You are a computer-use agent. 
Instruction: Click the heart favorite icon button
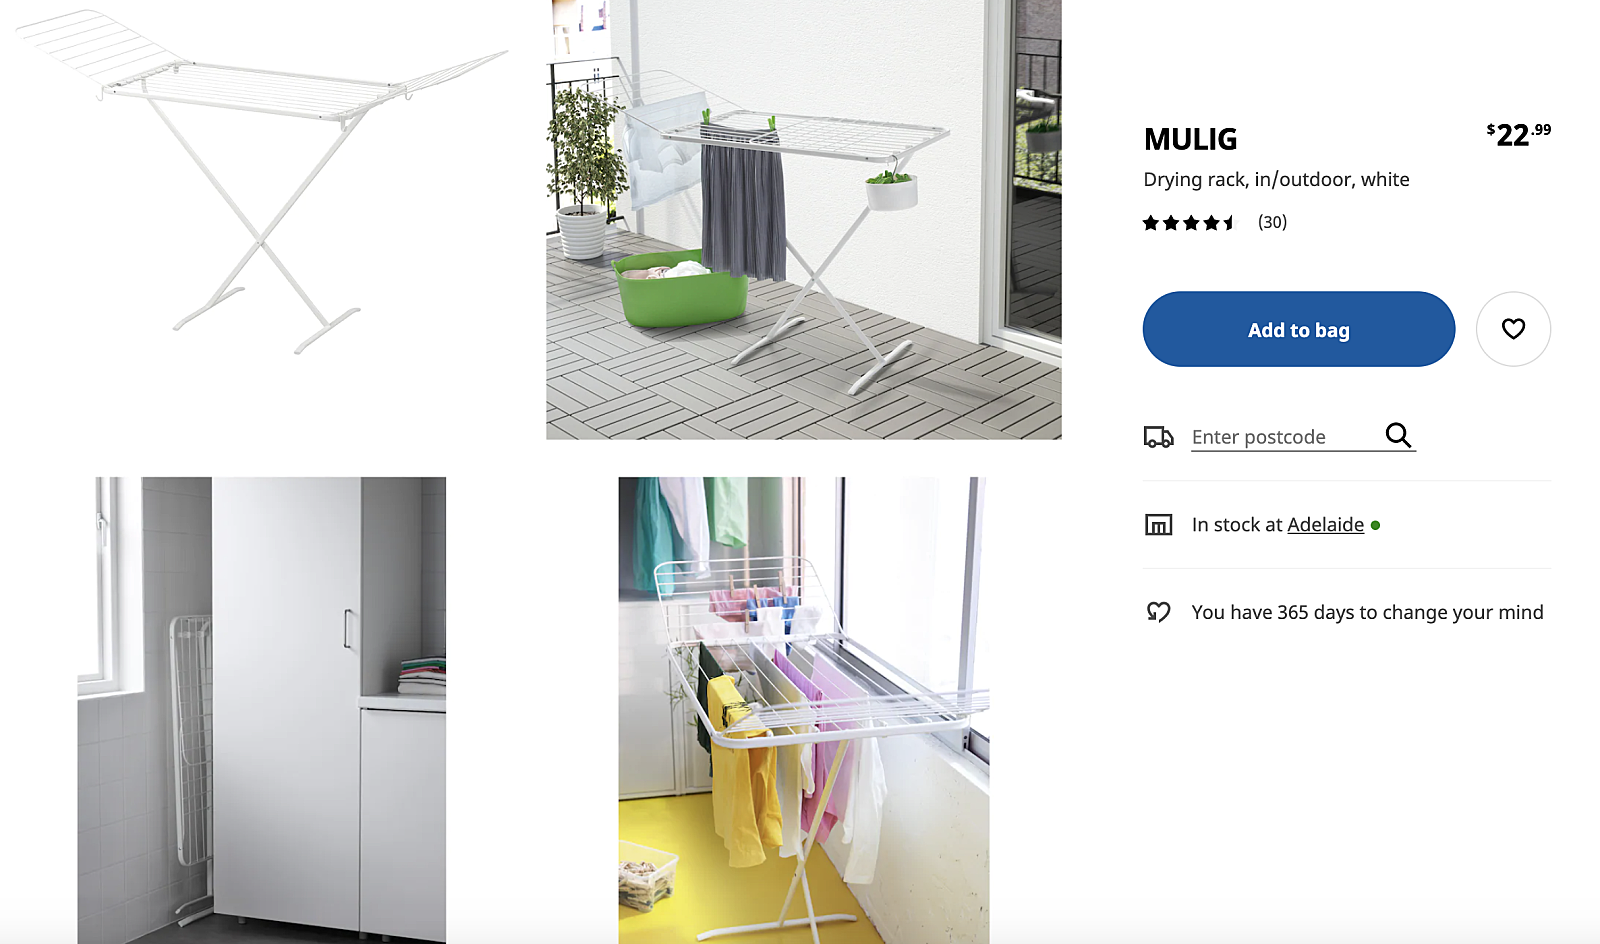point(1513,329)
